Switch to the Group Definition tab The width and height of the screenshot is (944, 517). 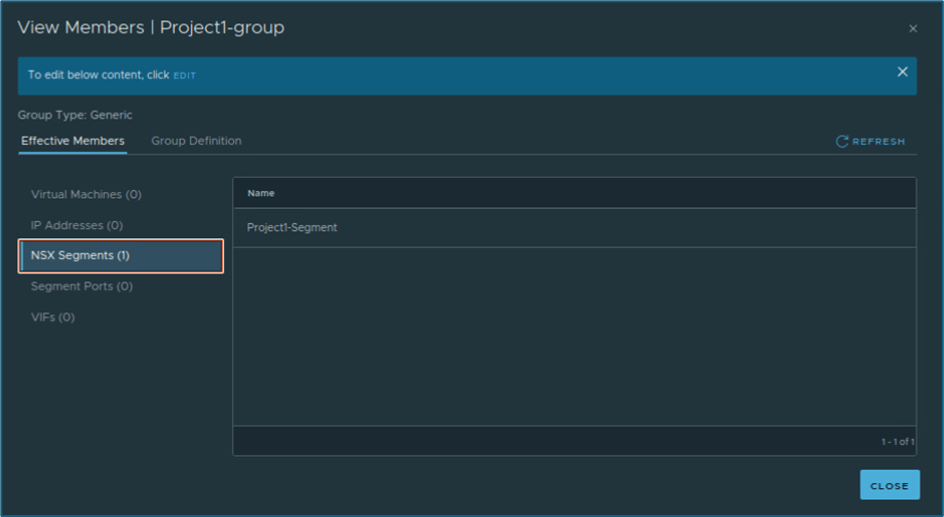click(x=196, y=141)
